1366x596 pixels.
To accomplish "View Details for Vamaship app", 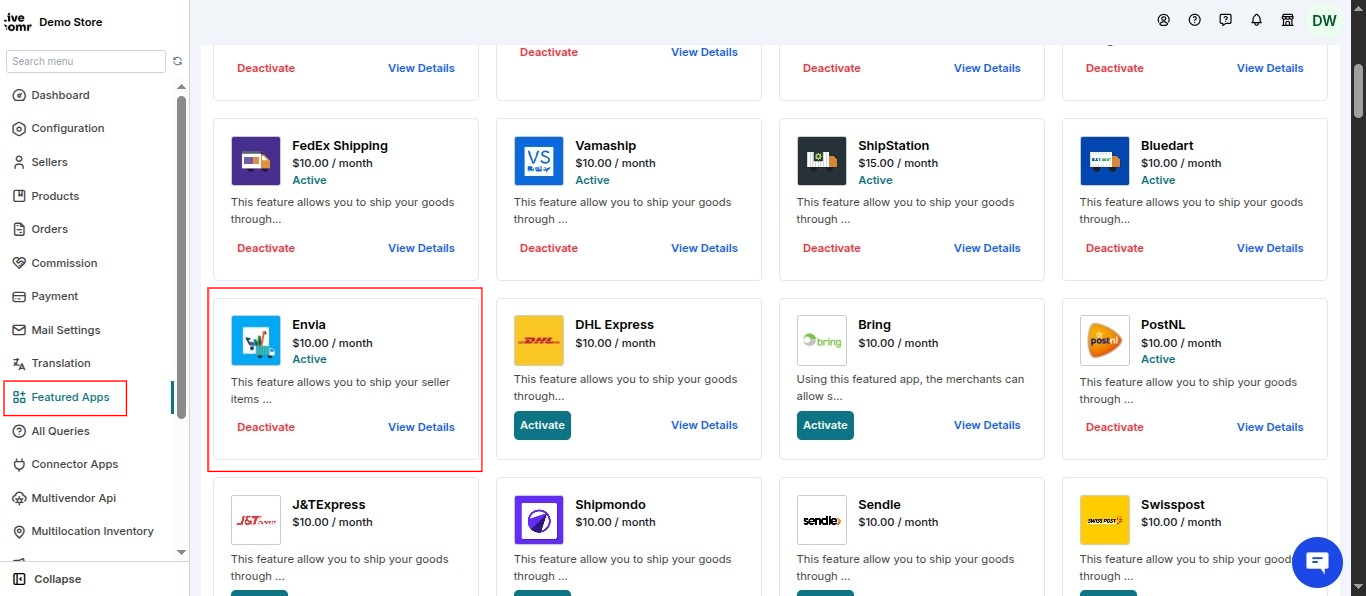I will coord(704,248).
